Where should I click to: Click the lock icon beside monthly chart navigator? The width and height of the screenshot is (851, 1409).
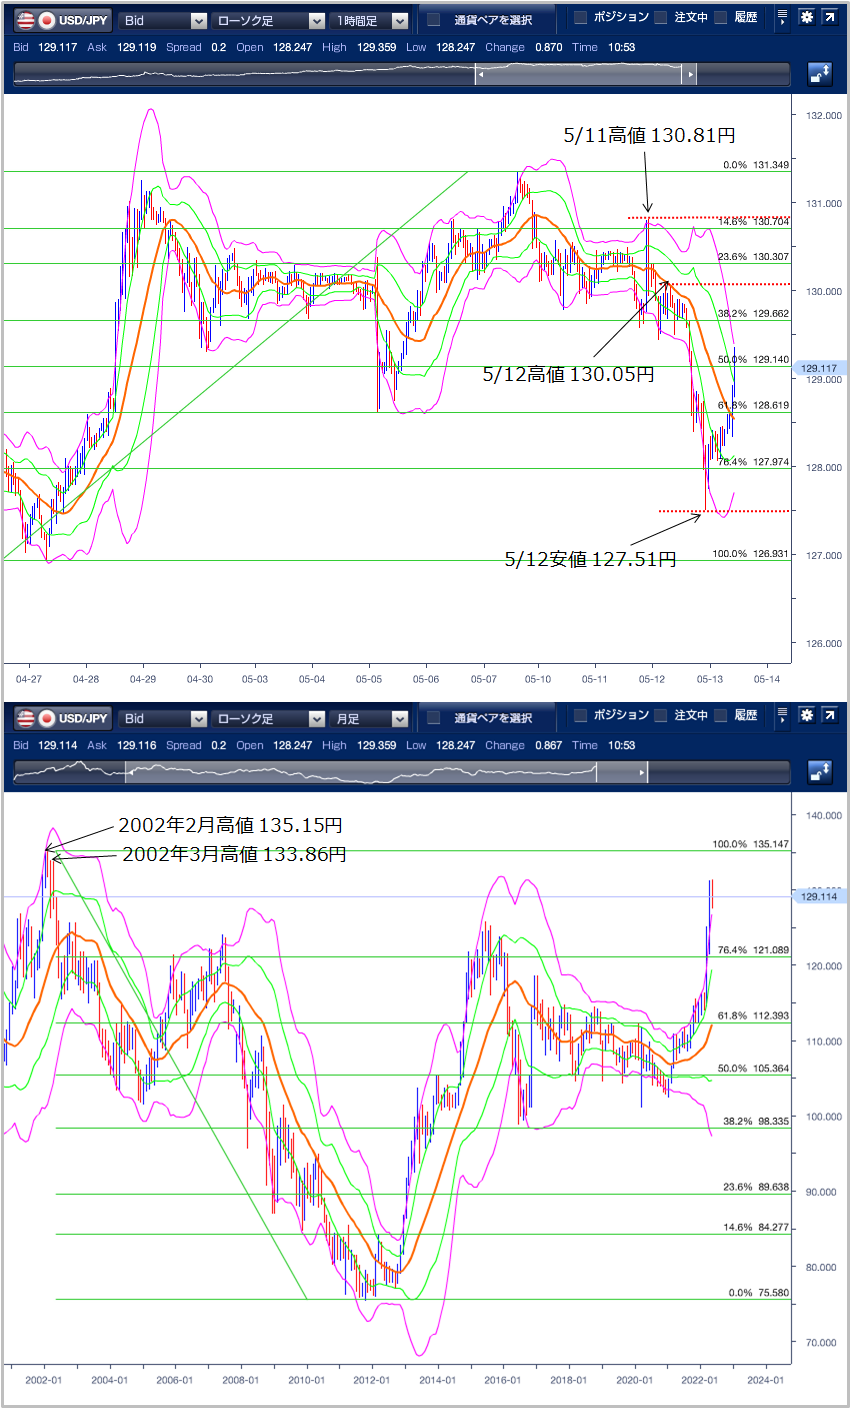[x=820, y=772]
